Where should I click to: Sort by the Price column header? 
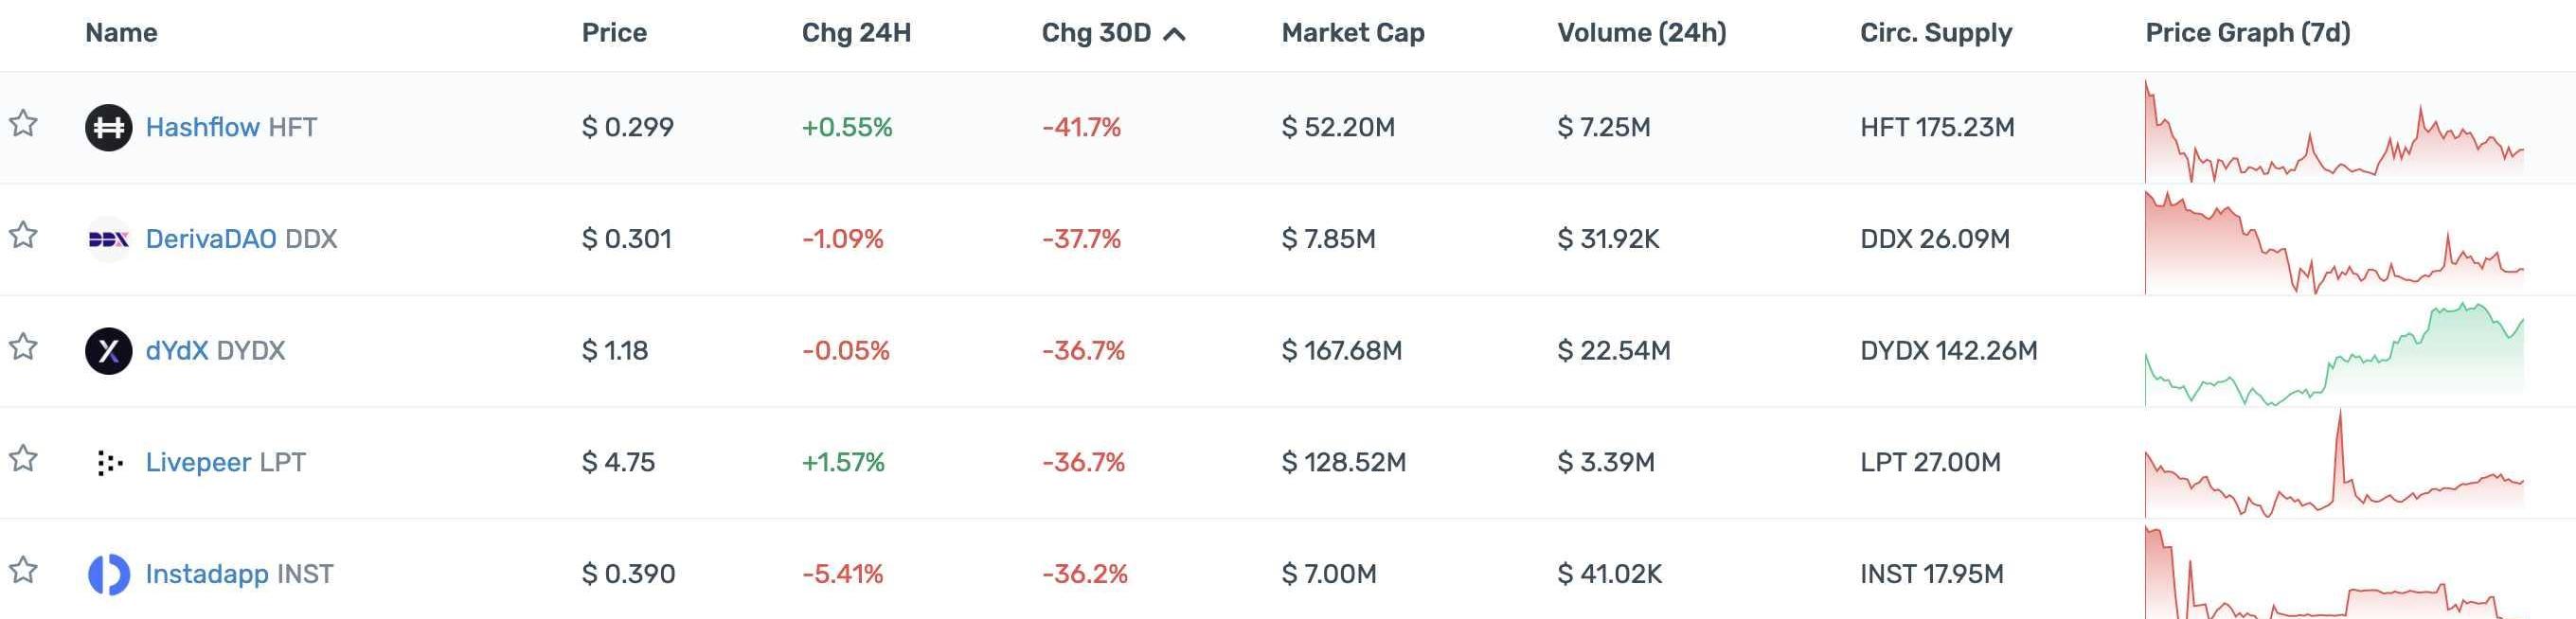tap(614, 33)
